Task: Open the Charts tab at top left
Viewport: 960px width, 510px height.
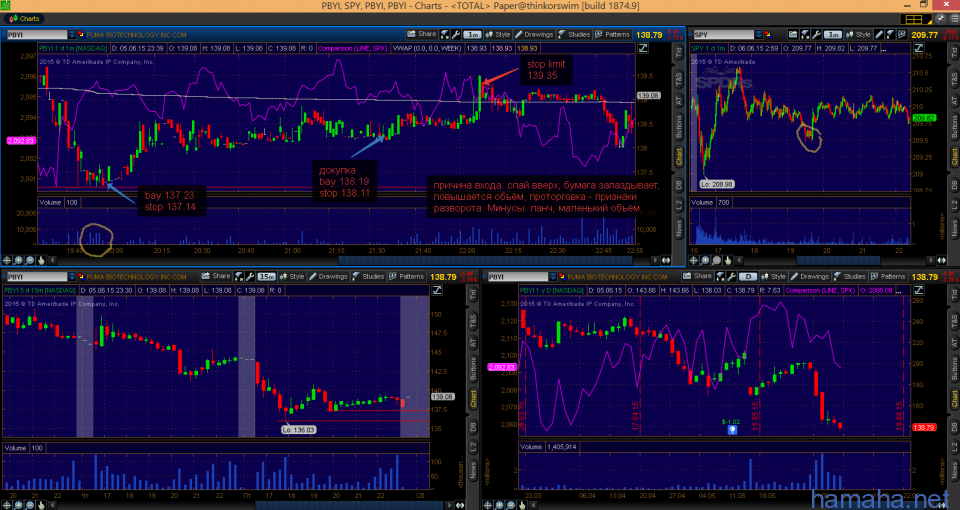Action: (x=24, y=18)
